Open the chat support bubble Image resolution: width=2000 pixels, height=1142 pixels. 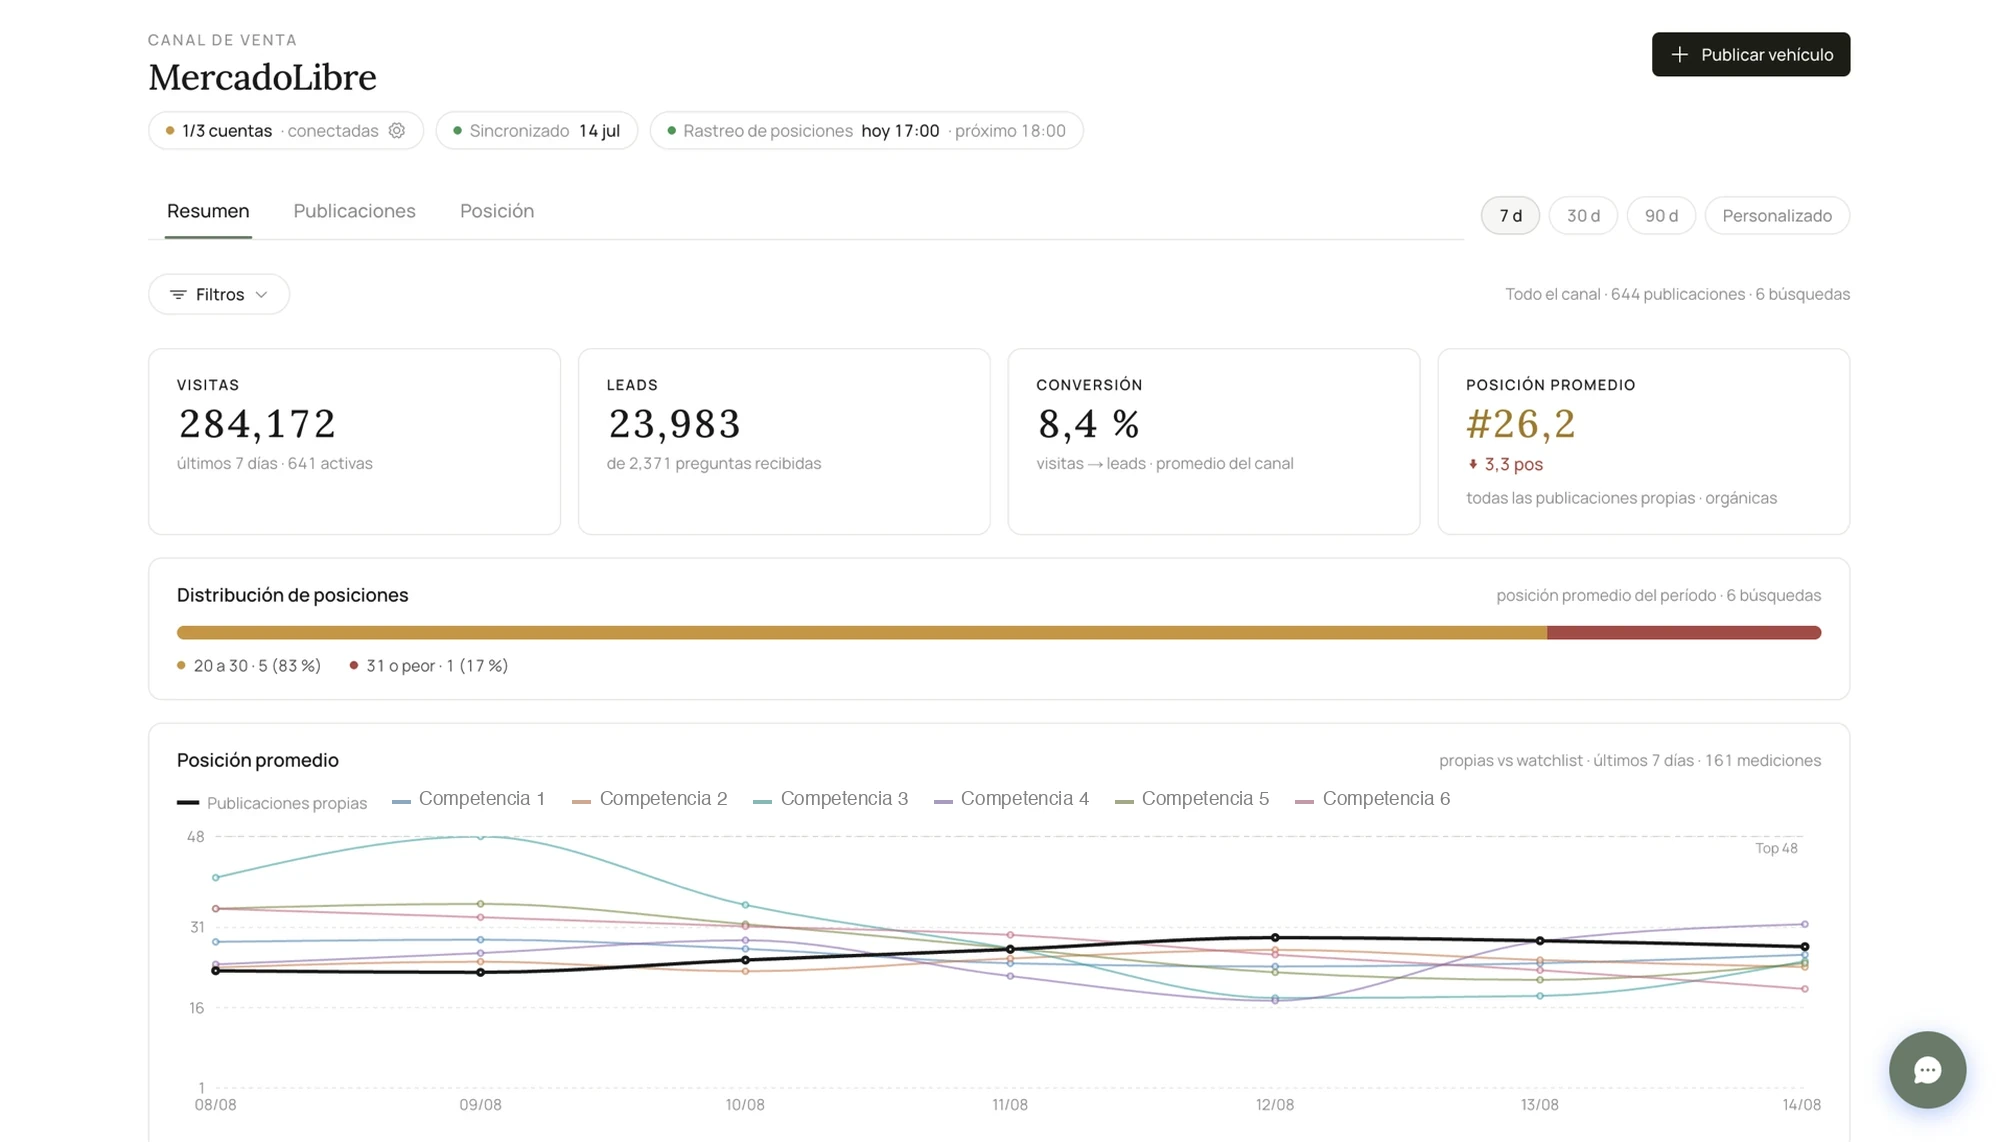click(x=1927, y=1069)
